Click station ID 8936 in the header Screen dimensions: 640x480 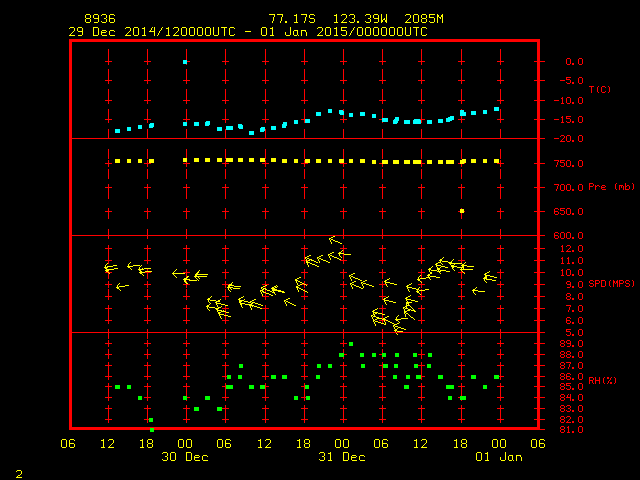[x=99, y=19]
